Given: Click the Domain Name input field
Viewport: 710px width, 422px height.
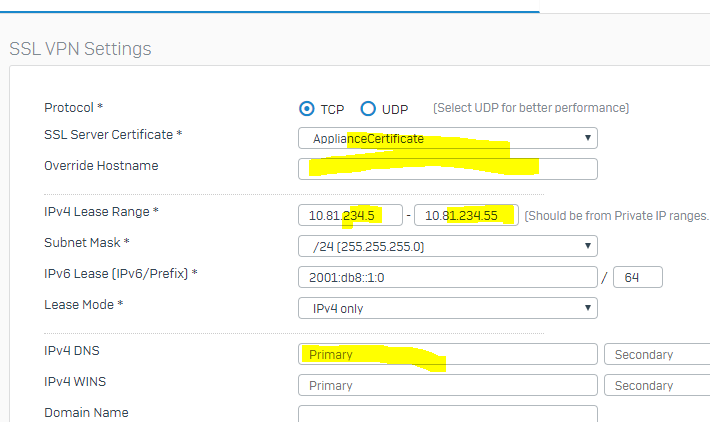Looking at the screenshot, I should (448, 414).
